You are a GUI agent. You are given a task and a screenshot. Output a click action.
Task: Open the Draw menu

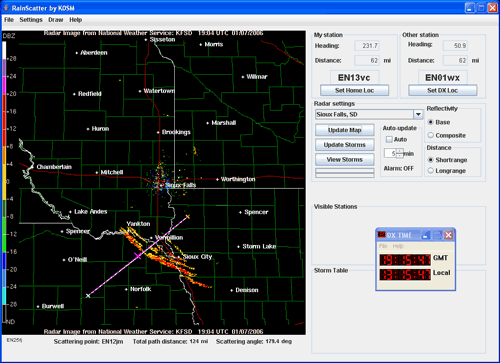pos(55,20)
